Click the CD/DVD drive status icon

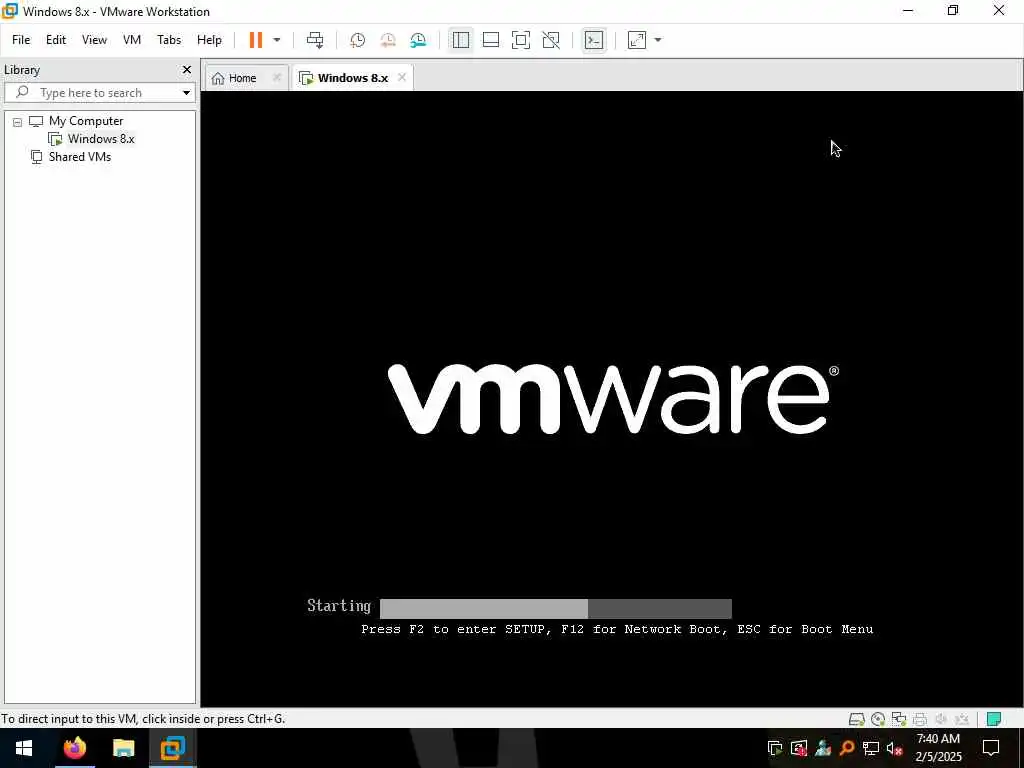[878, 719]
